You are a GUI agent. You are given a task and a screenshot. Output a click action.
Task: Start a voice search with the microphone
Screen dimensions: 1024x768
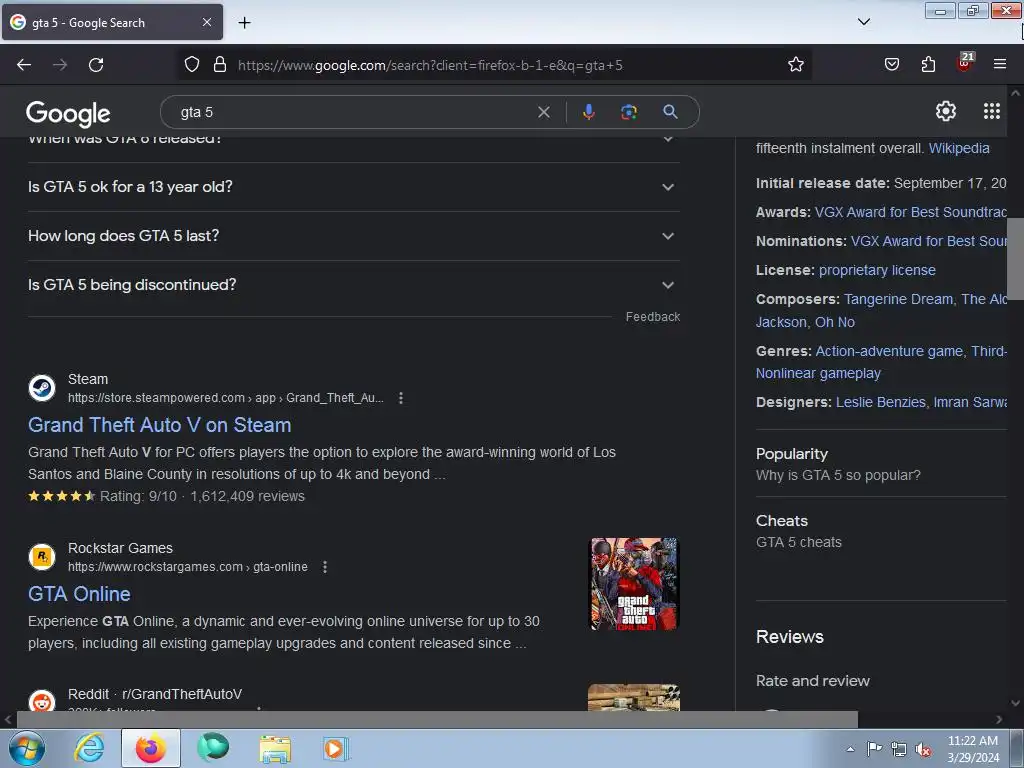pos(588,112)
